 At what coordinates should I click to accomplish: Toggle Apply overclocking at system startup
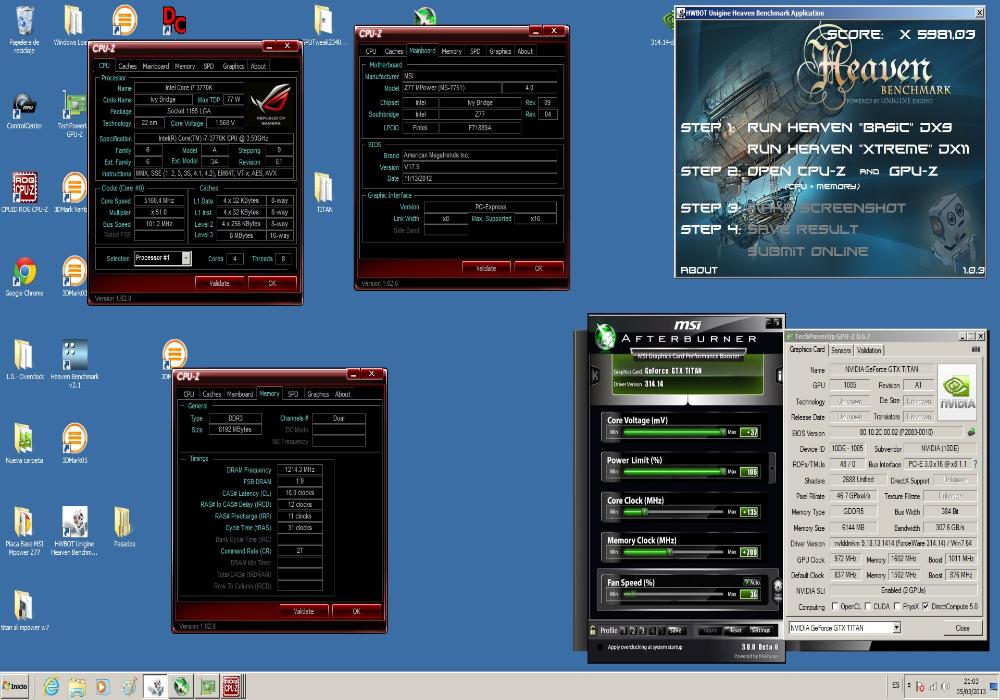coord(599,647)
